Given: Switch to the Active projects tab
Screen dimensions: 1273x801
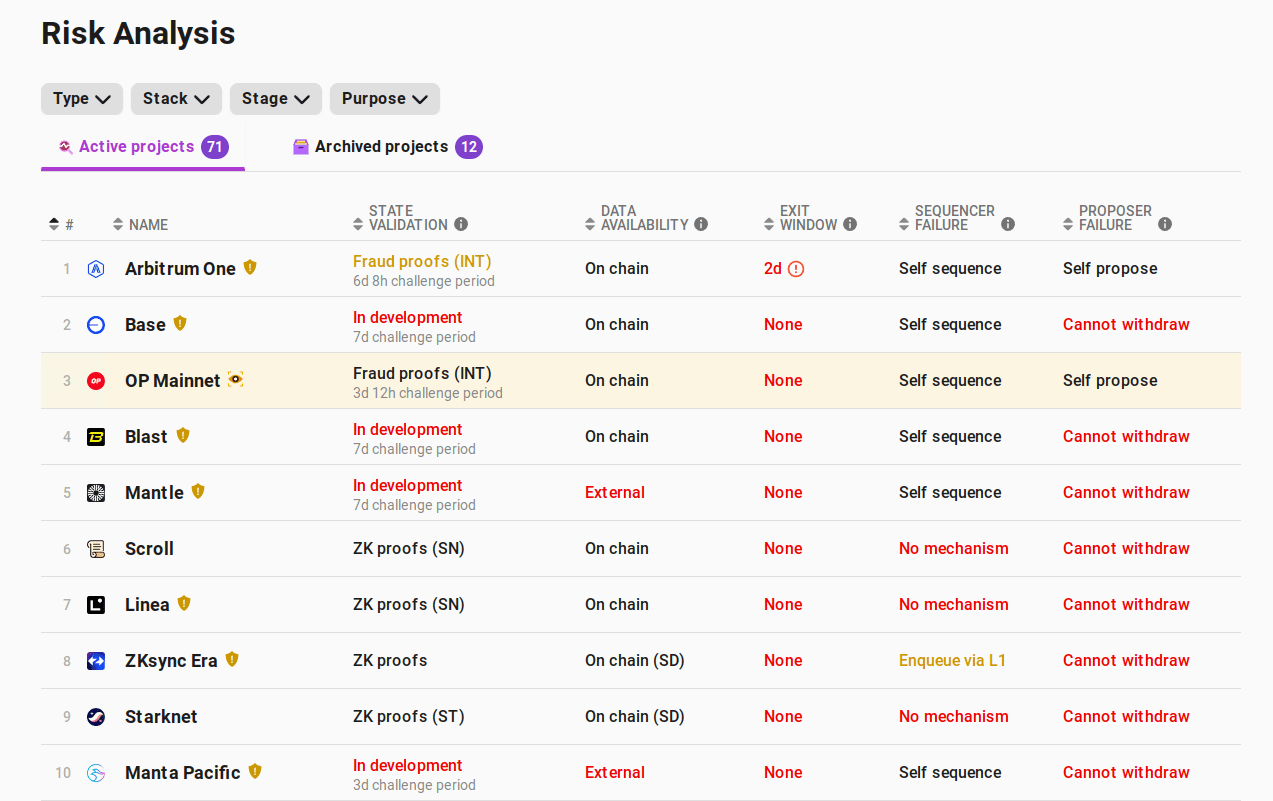Looking at the screenshot, I should [x=143, y=147].
